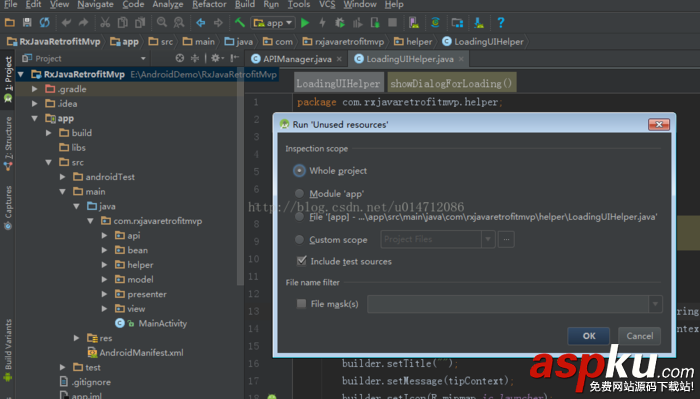Image resolution: width=700 pixels, height=399 pixels.
Task: Expand the androidTest folder
Action: pos(62,177)
